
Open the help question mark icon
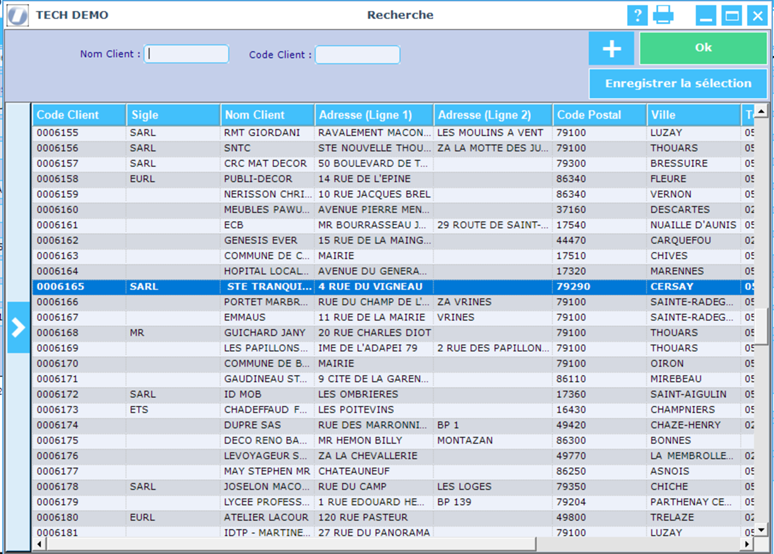point(637,15)
